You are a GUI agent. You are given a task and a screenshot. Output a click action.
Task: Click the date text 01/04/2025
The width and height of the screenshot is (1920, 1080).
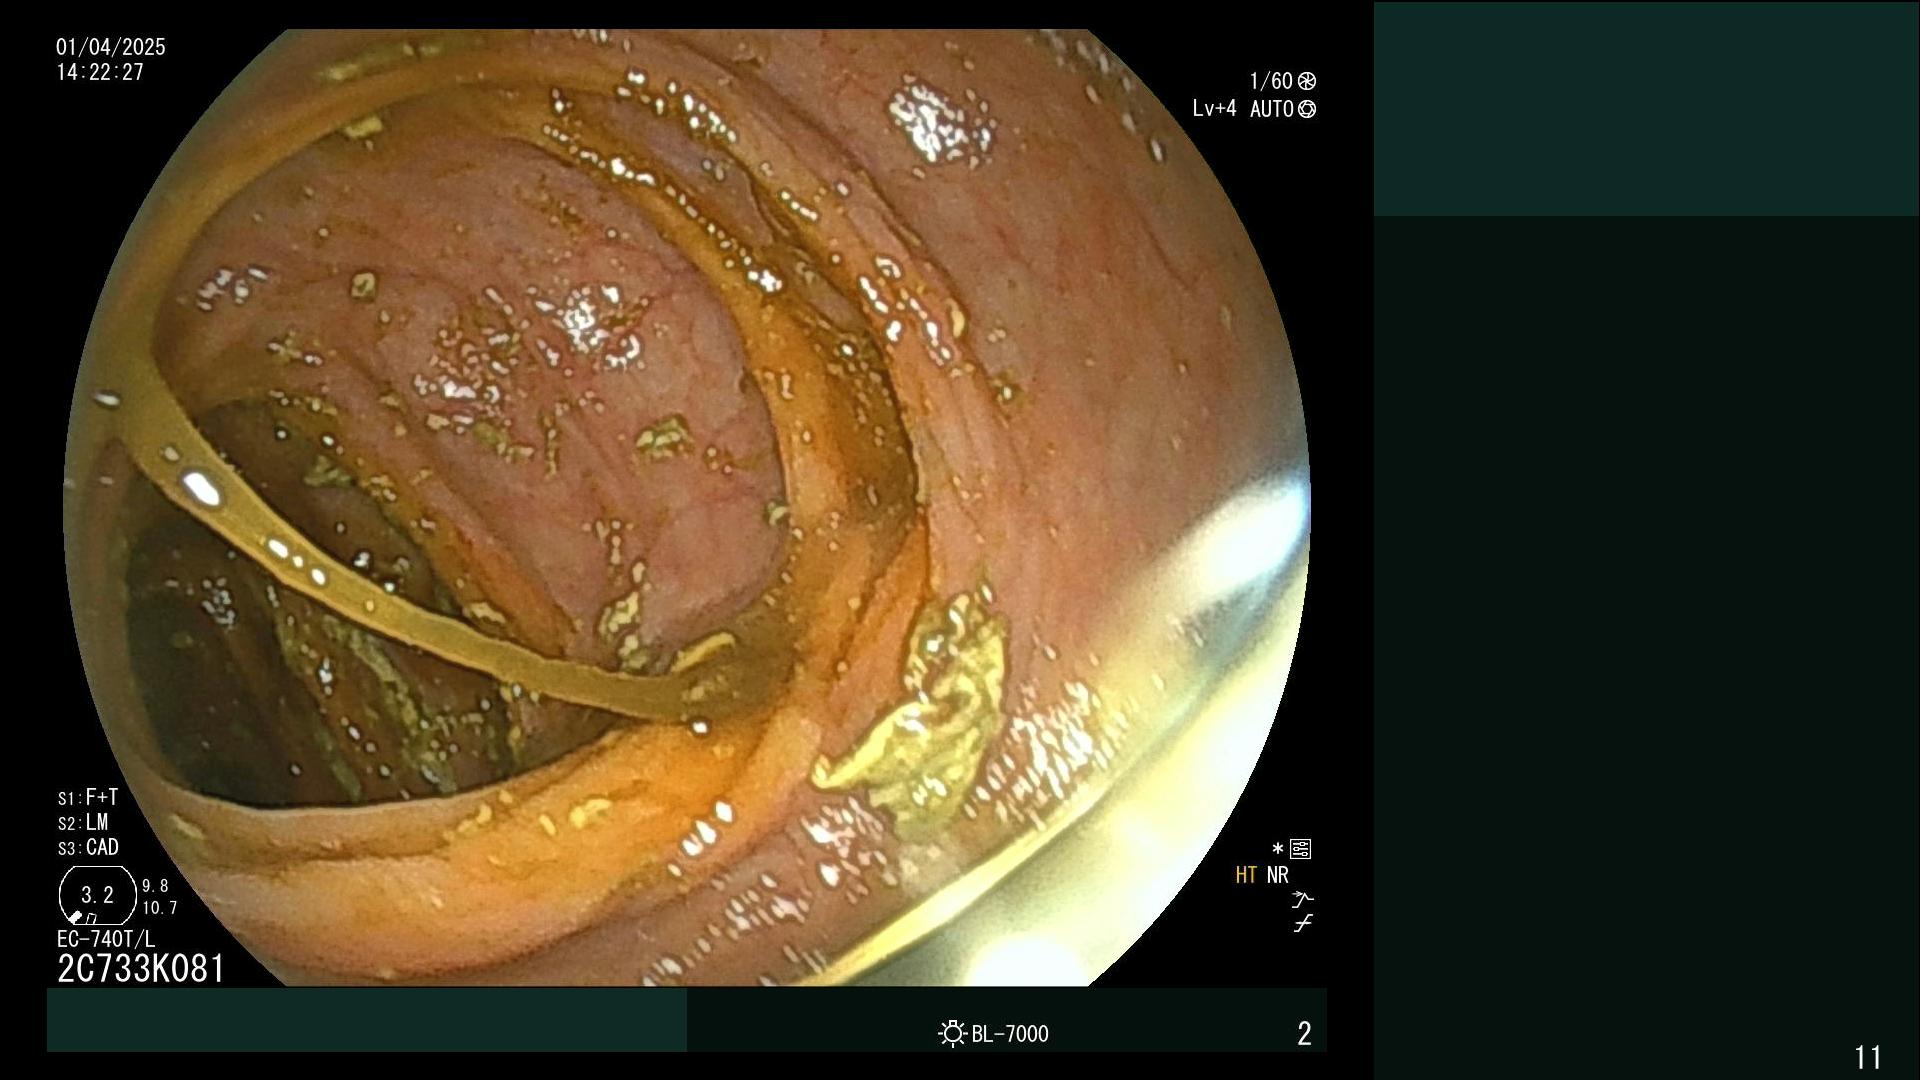111,47
